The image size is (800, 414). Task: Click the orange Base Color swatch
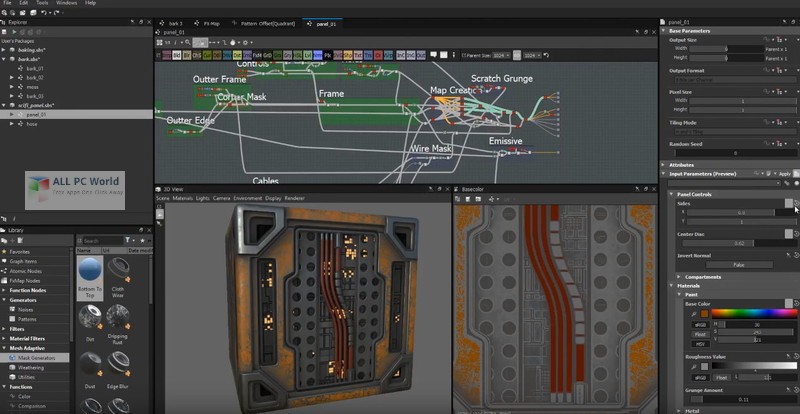pyautogui.click(x=705, y=314)
